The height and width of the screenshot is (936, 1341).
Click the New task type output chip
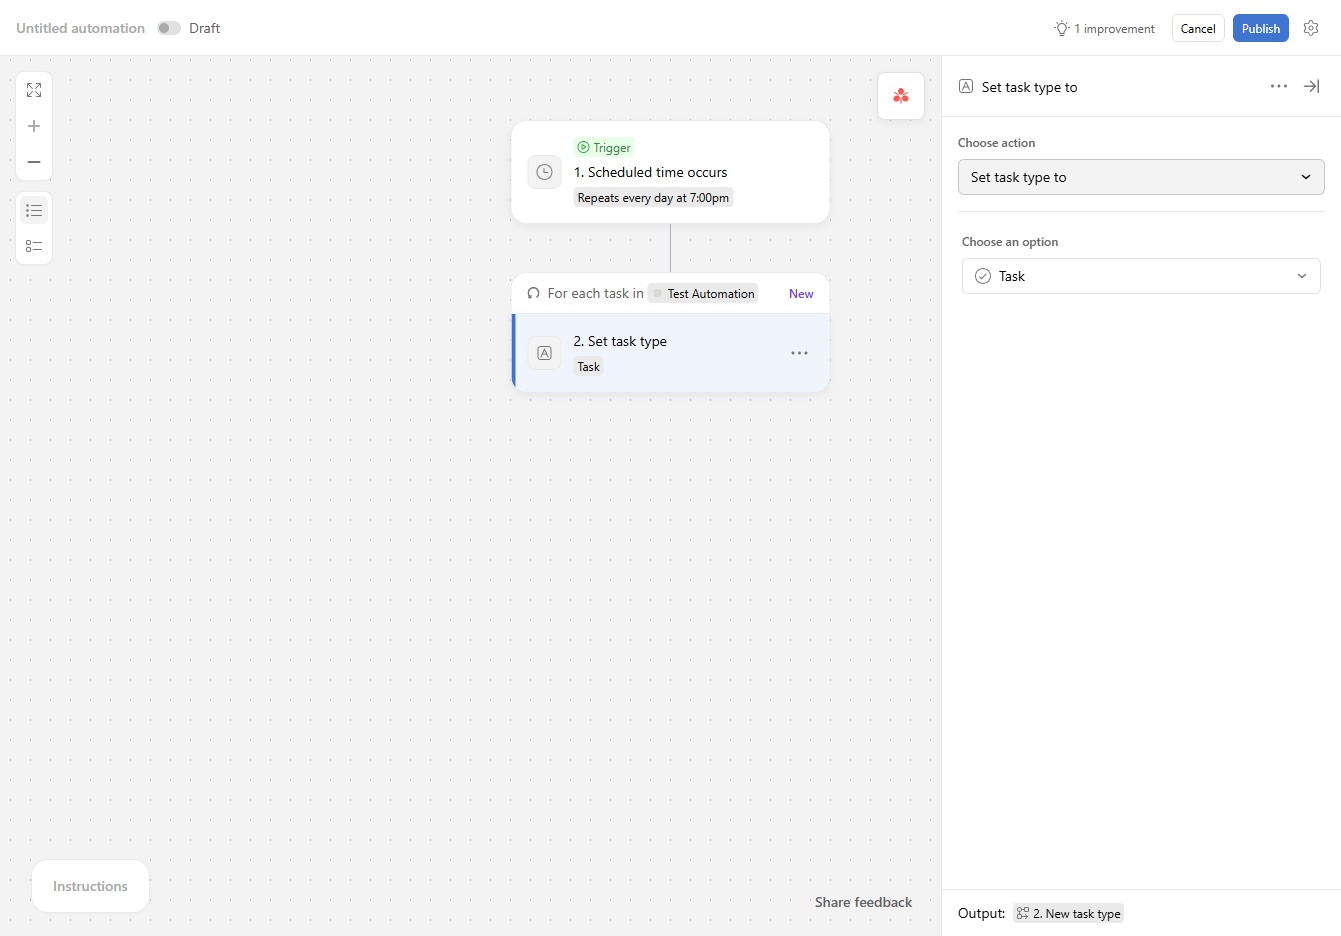coord(1068,913)
